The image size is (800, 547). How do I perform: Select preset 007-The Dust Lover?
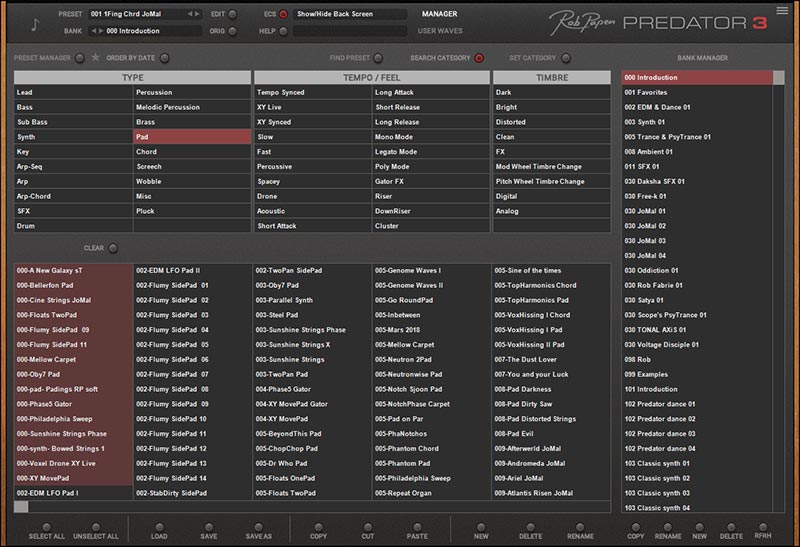click(x=551, y=359)
